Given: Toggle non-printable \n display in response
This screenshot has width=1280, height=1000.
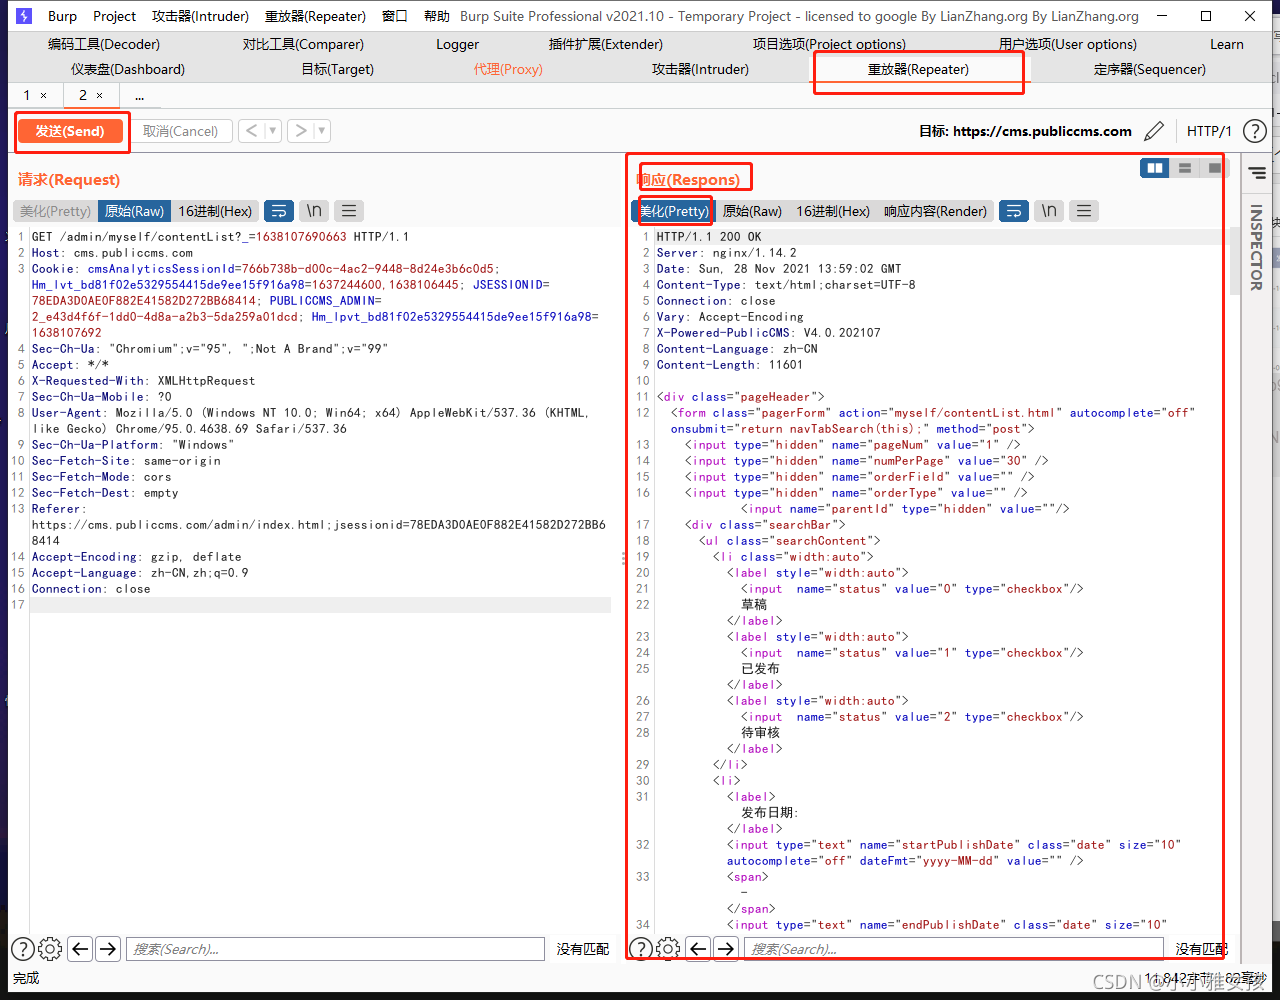Looking at the screenshot, I should (x=1049, y=211).
